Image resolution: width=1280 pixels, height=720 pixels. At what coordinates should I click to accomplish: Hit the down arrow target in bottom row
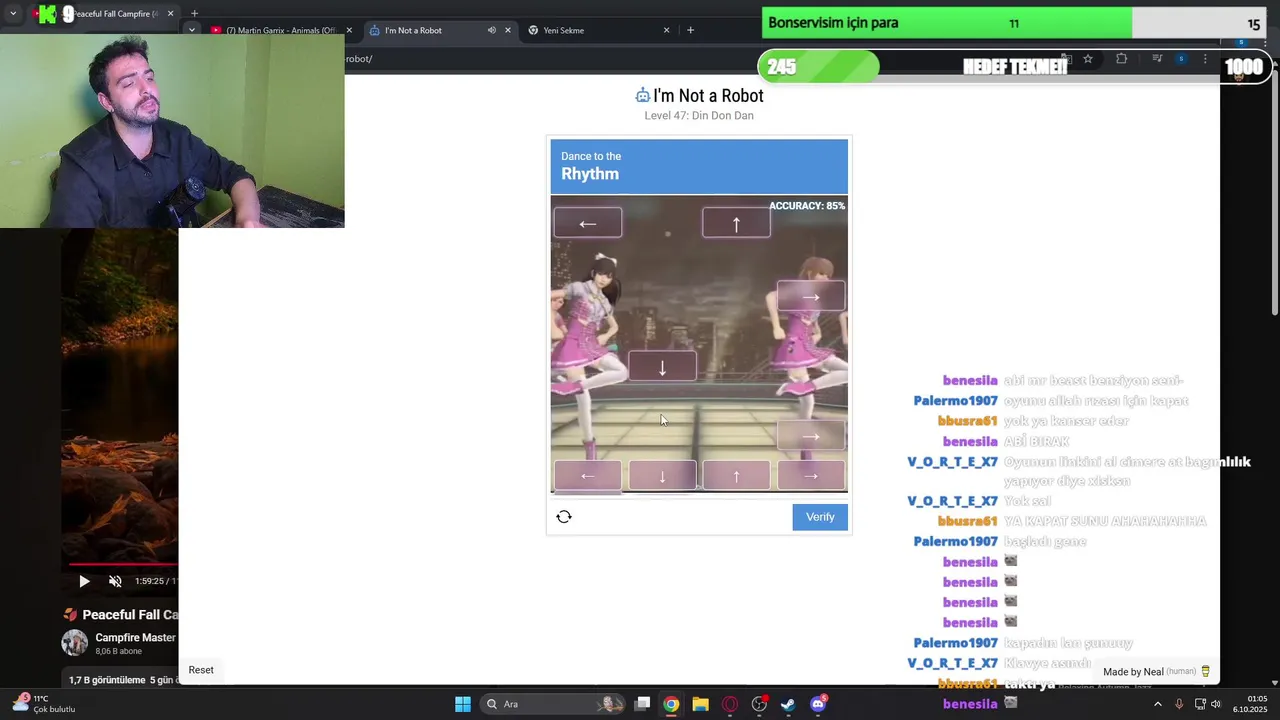pyautogui.click(x=662, y=476)
